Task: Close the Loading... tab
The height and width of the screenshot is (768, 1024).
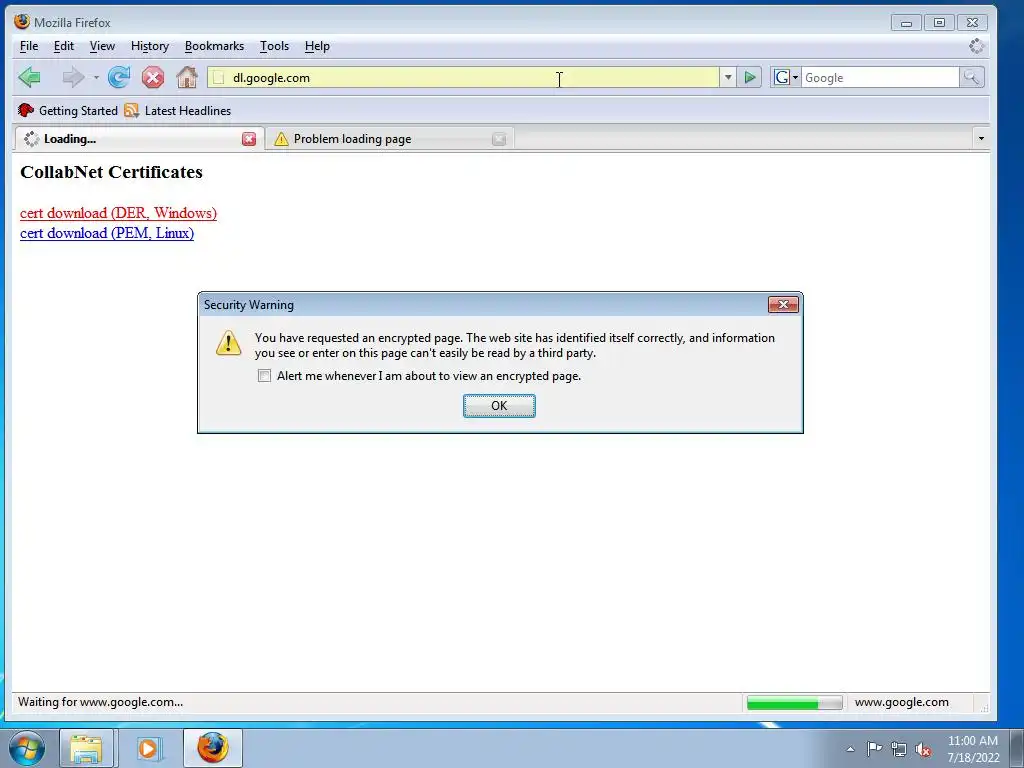Action: [249, 138]
